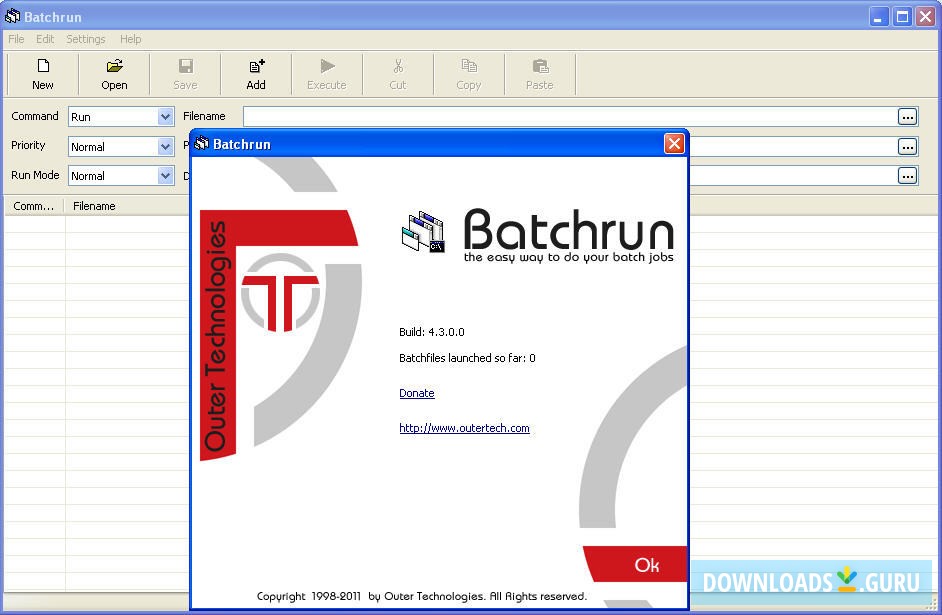Save the current batch list
The height and width of the screenshot is (615, 942).
click(x=184, y=73)
